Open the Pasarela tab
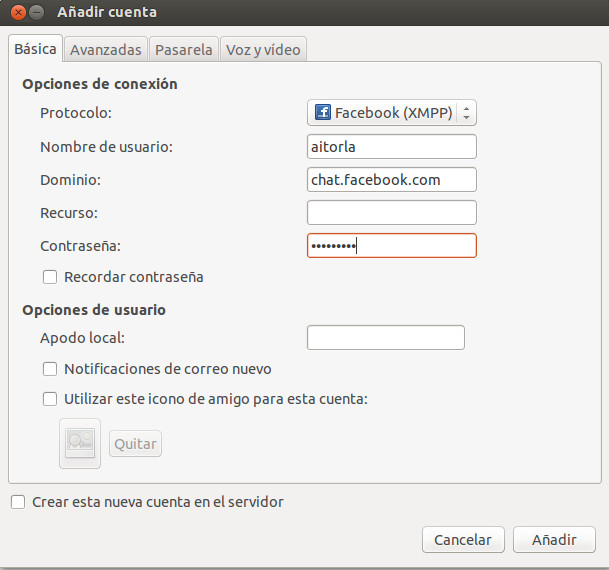 tap(183, 49)
